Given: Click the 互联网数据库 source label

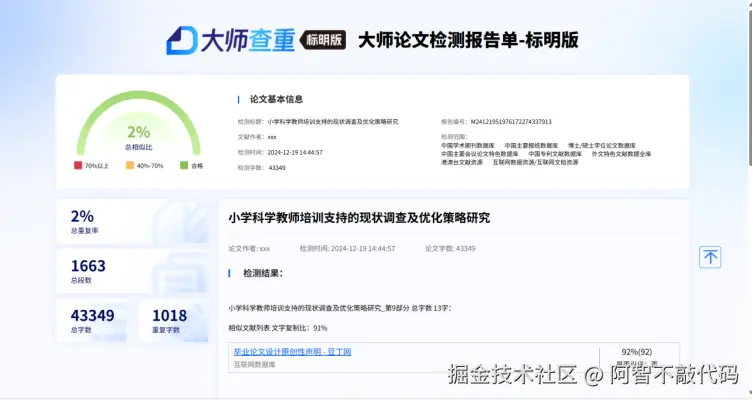Looking at the screenshot, I should pos(255,364).
